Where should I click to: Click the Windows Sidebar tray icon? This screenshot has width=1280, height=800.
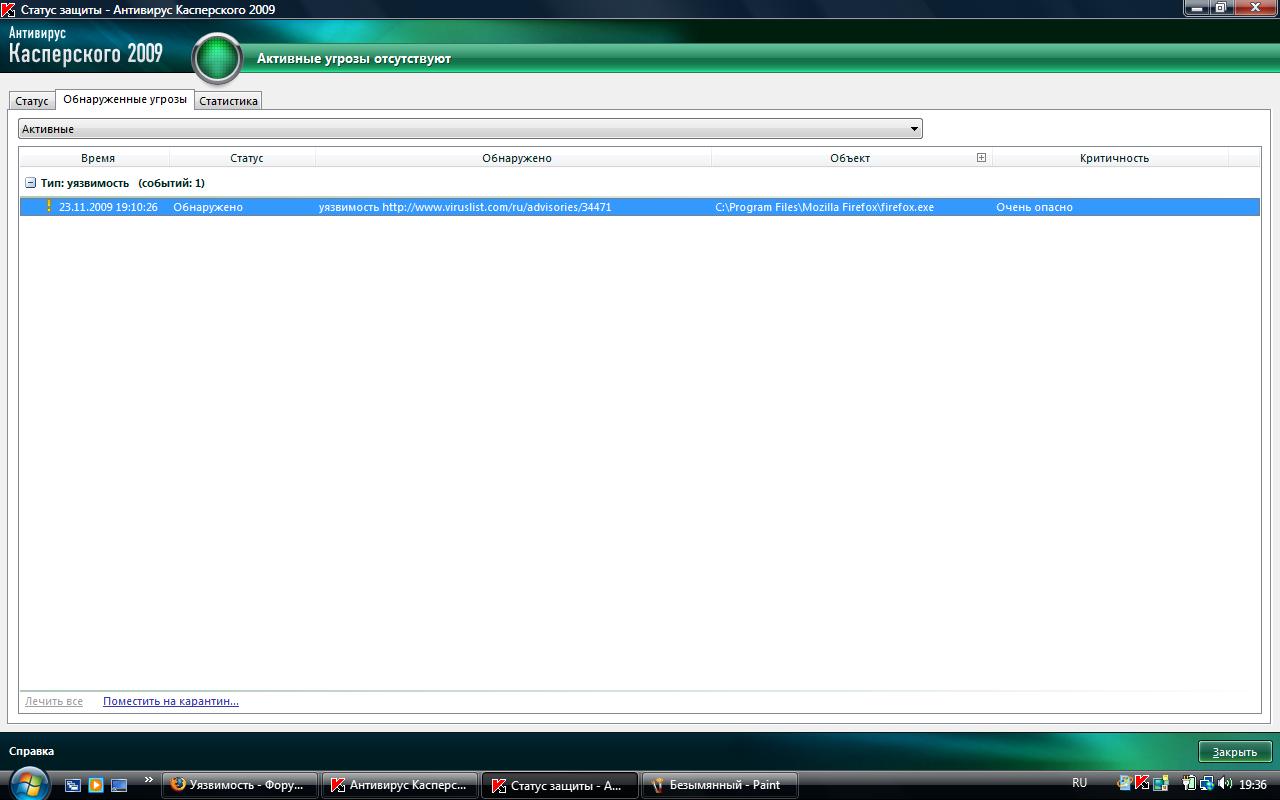1160,784
